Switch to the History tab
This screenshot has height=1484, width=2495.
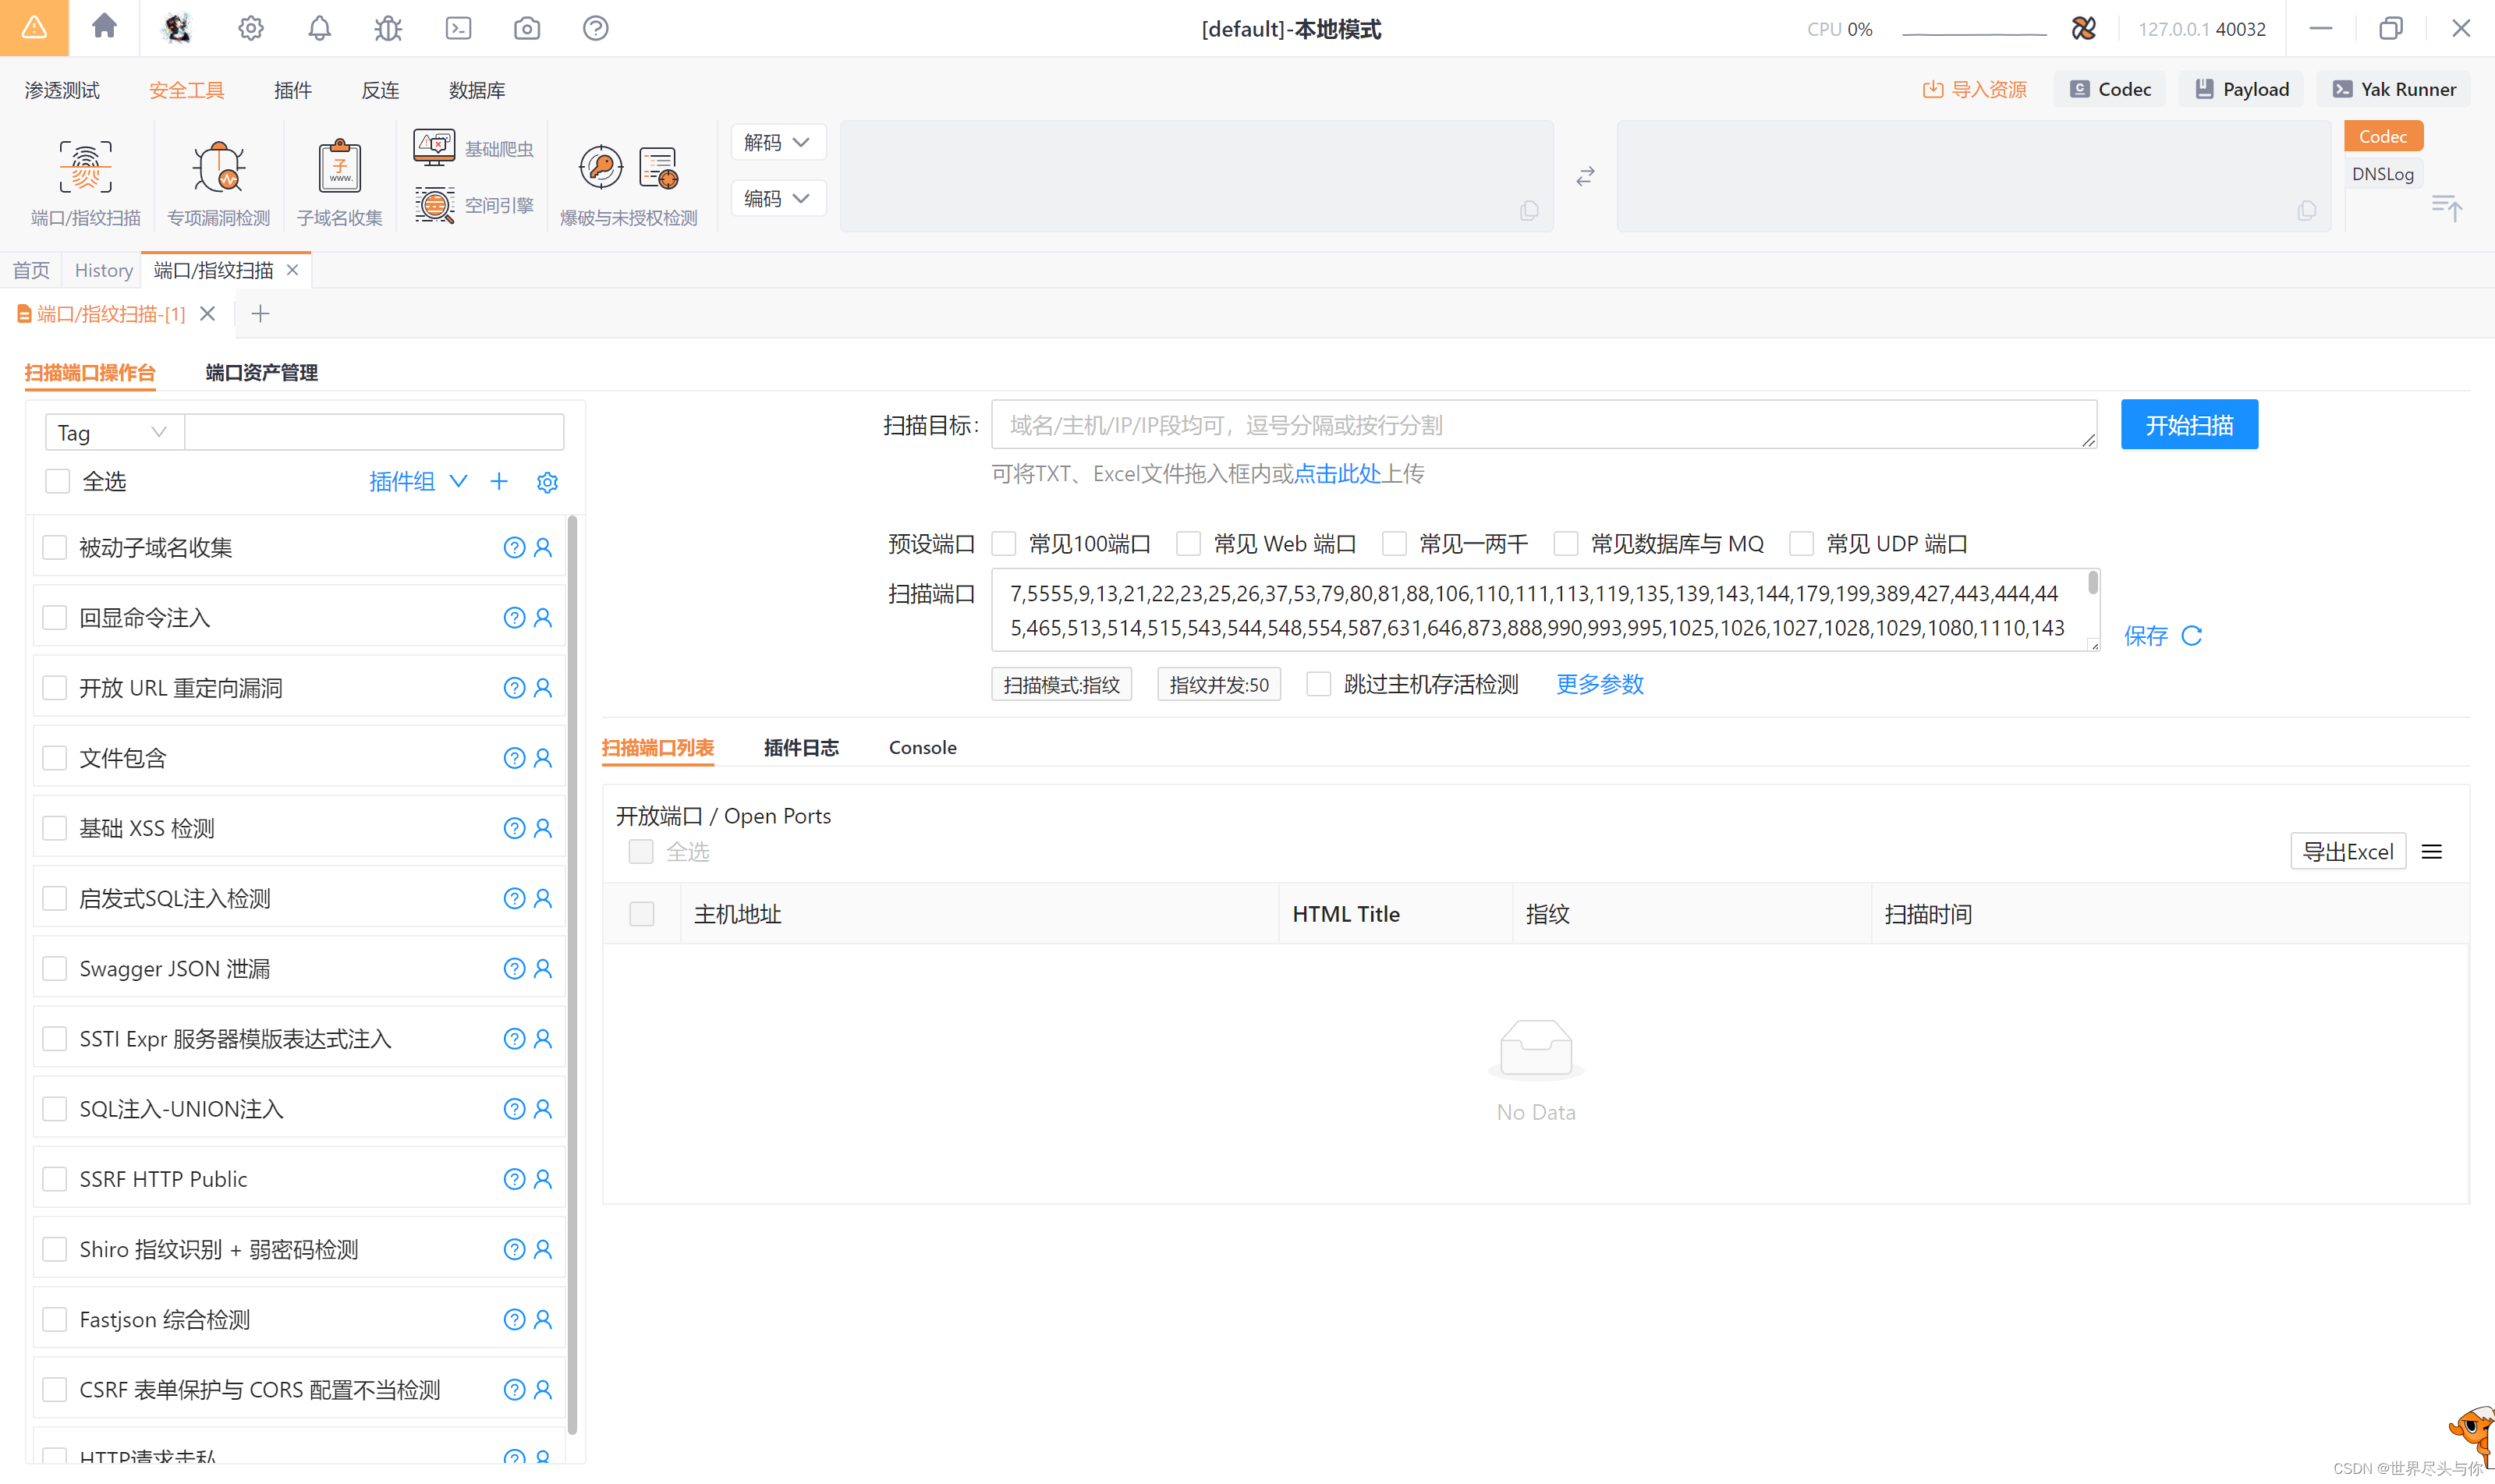[103, 270]
